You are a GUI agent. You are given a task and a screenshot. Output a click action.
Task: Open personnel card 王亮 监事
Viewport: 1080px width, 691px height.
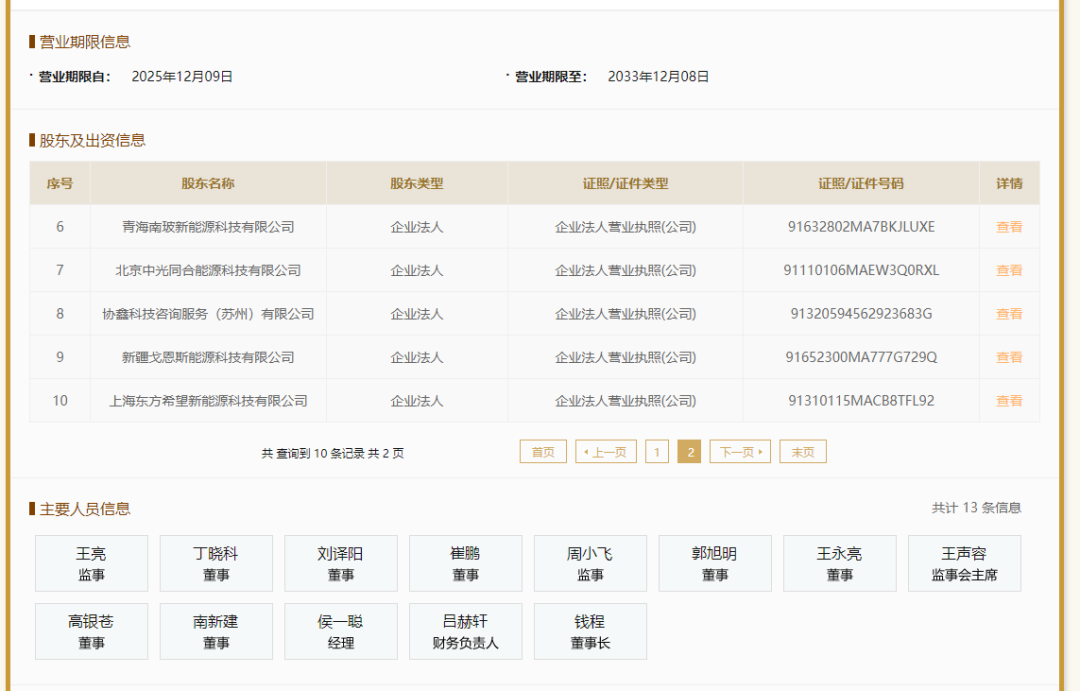pos(92,563)
